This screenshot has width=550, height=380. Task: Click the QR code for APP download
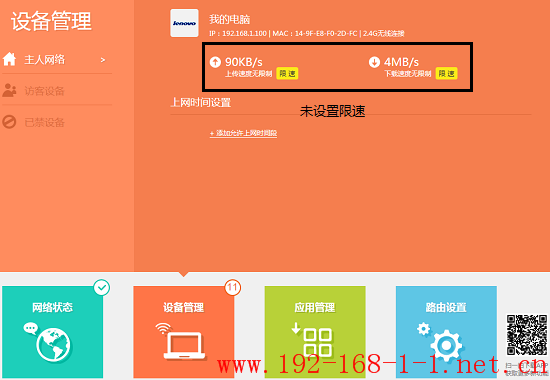click(x=527, y=335)
